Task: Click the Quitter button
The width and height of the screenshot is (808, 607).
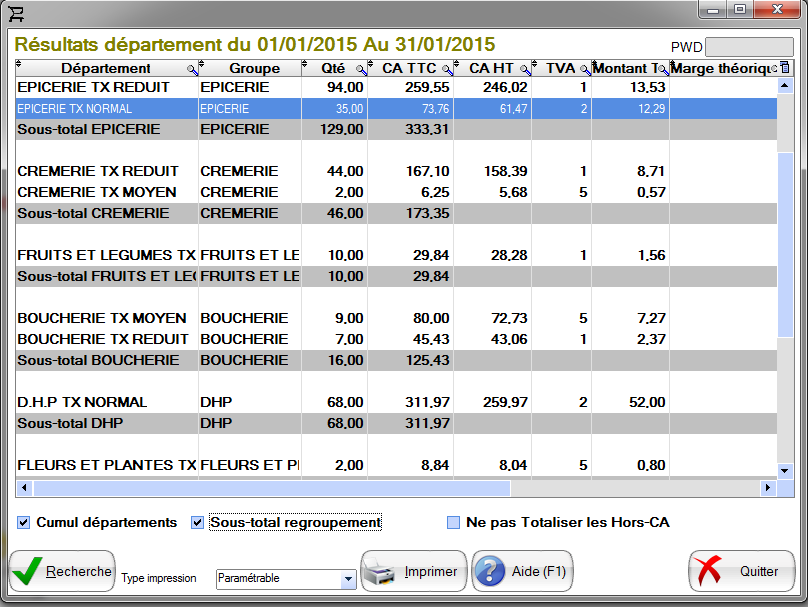Action: point(740,572)
